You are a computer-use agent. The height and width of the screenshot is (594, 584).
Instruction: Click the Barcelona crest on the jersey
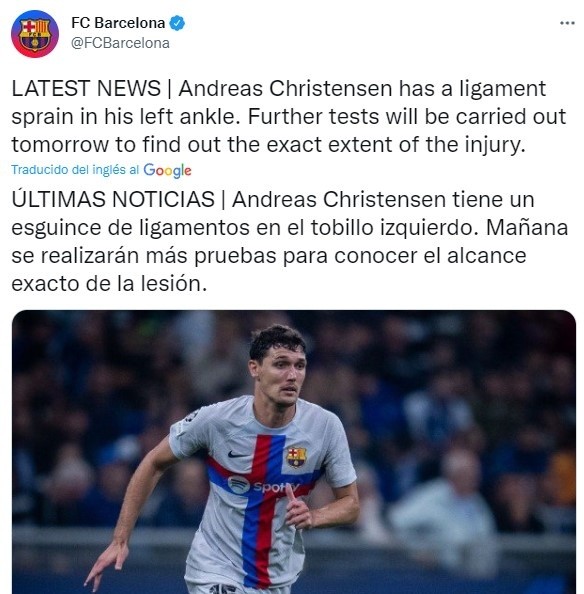[x=296, y=457]
